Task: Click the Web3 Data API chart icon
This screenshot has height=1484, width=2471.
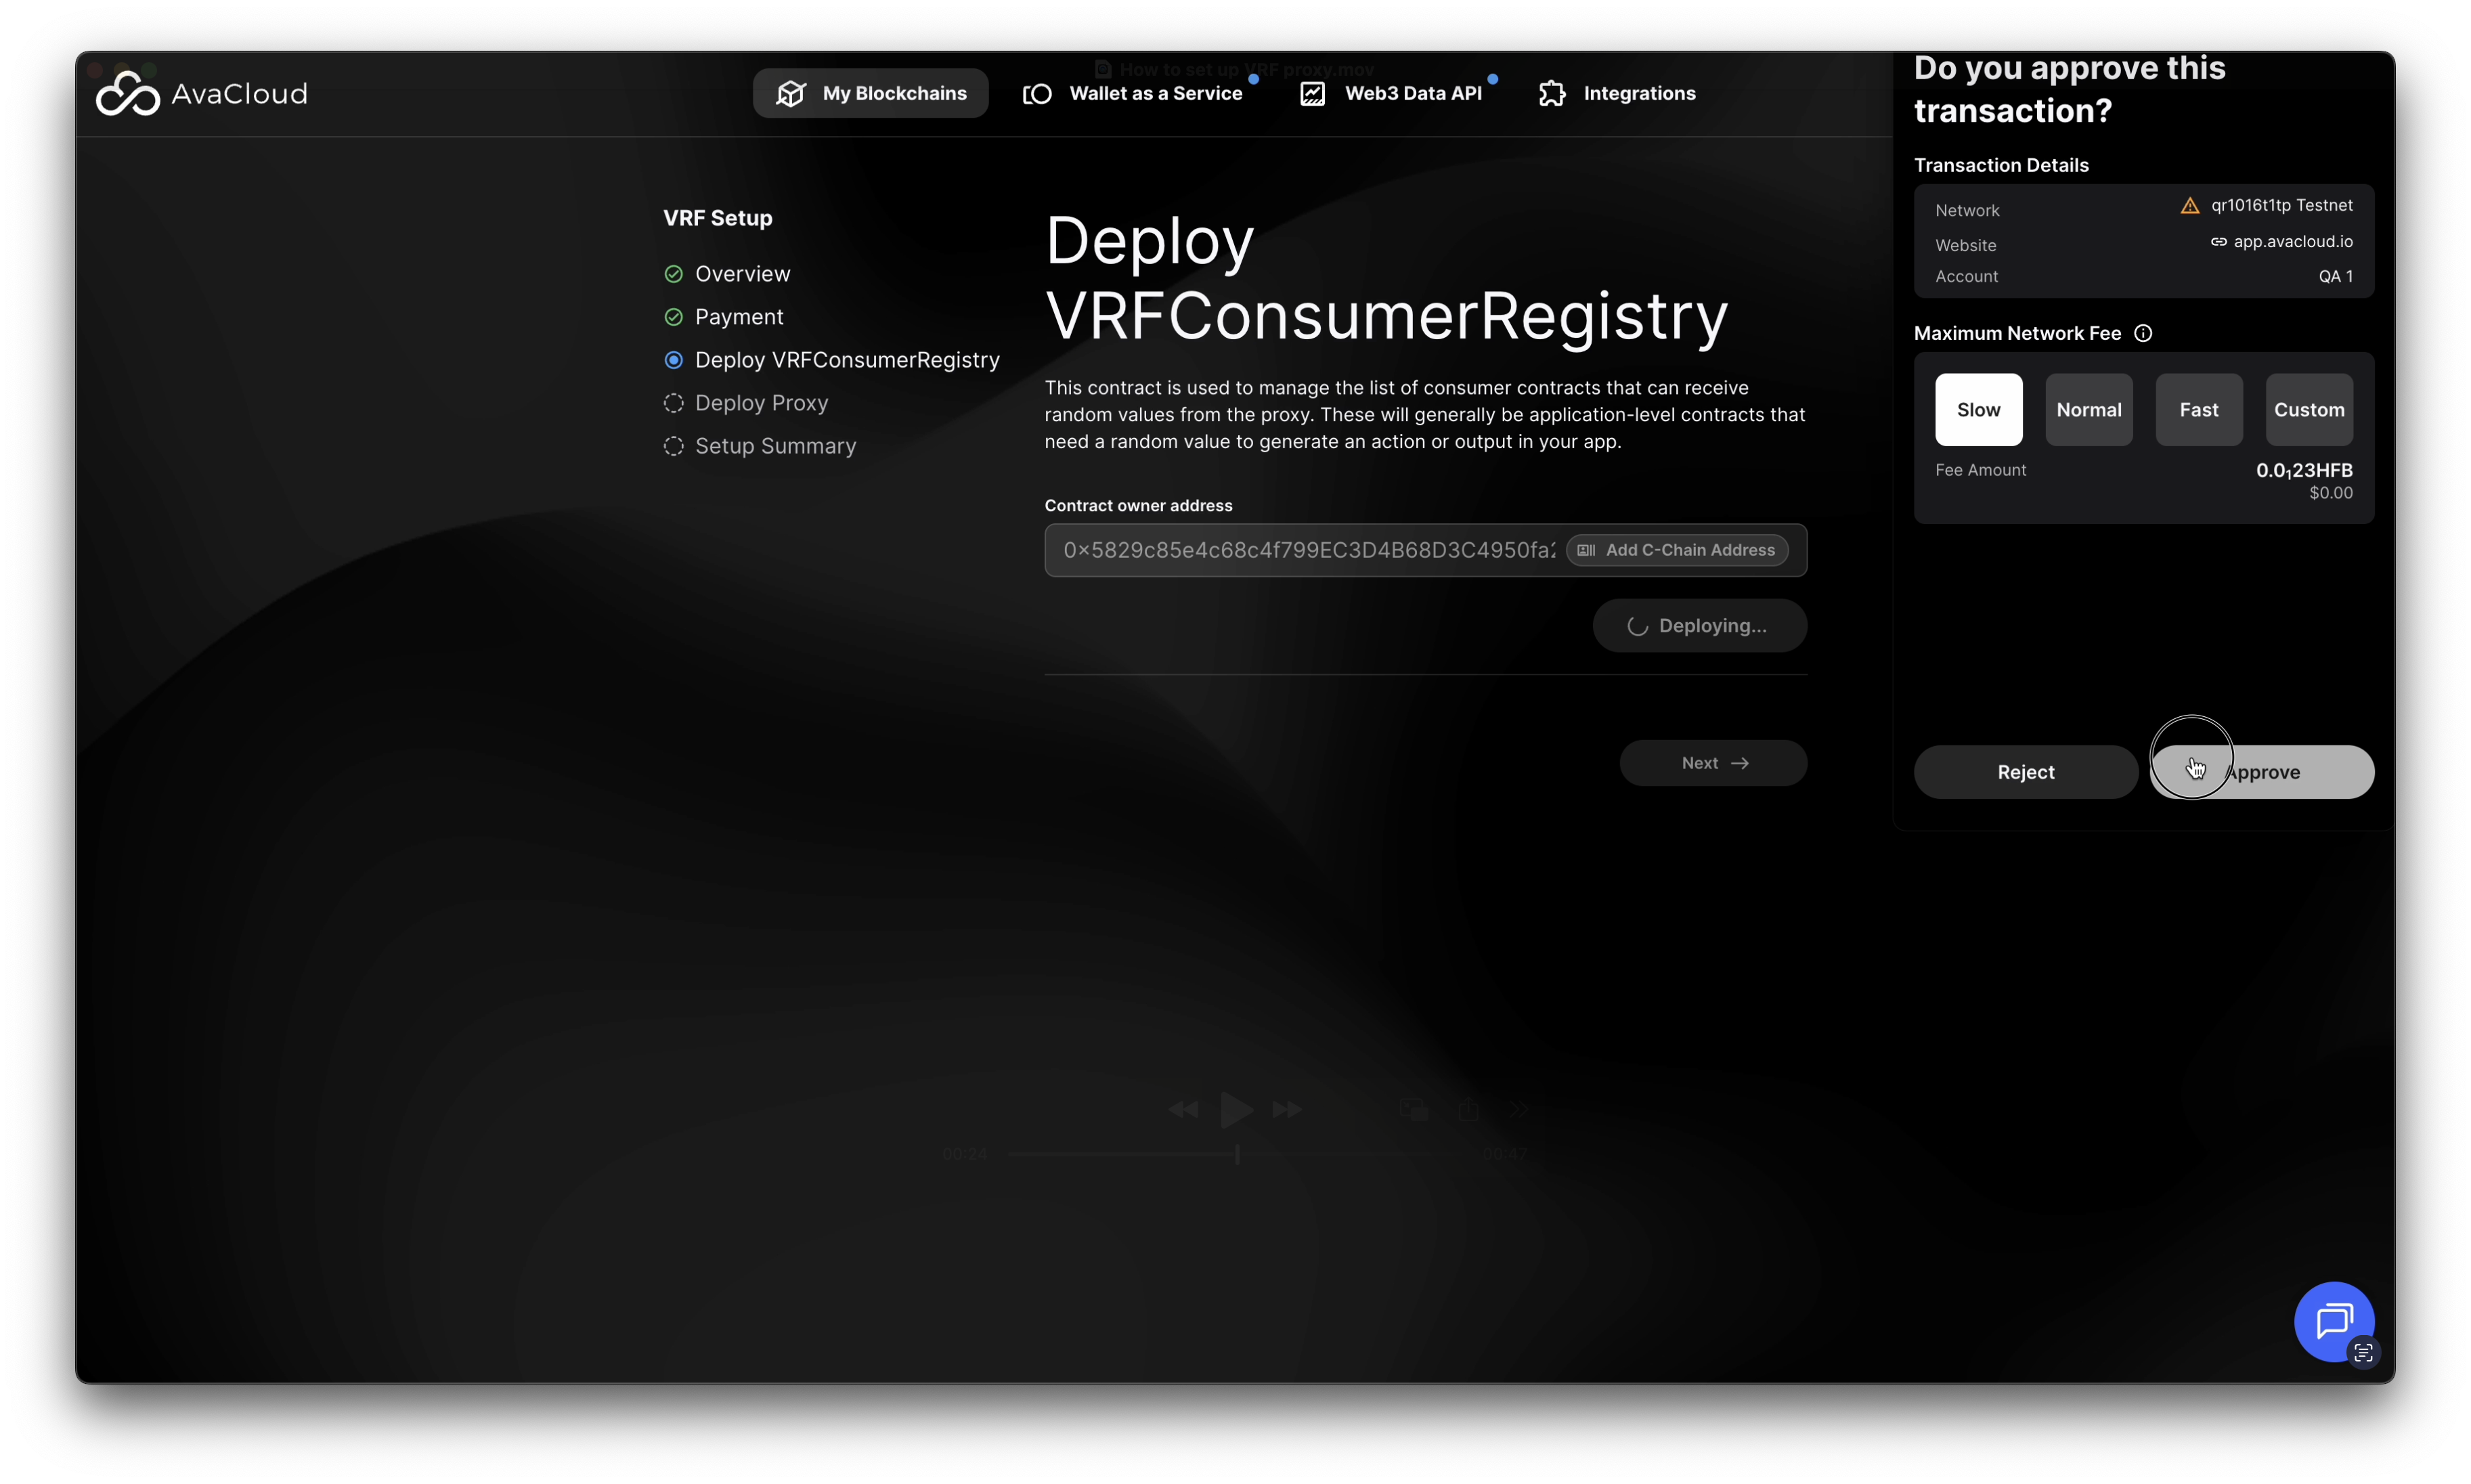Action: (1312, 94)
